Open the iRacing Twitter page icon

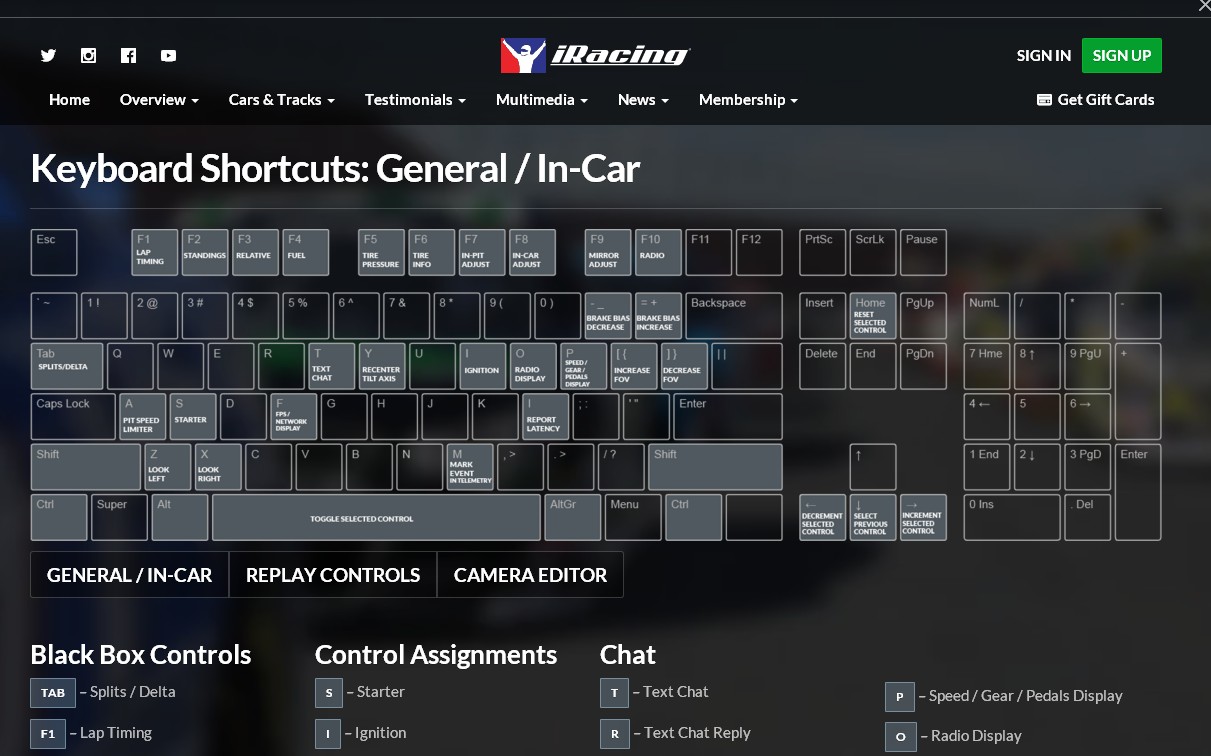click(x=48, y=56)
